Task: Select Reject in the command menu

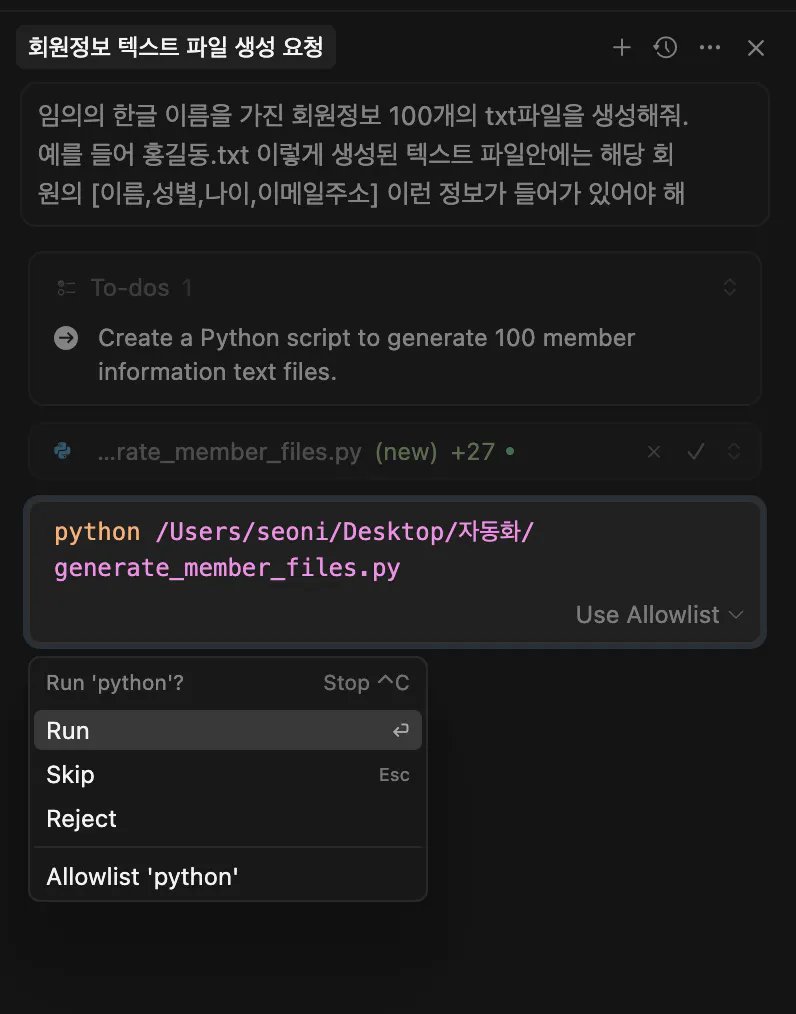Action: click(x=227, y=819)
